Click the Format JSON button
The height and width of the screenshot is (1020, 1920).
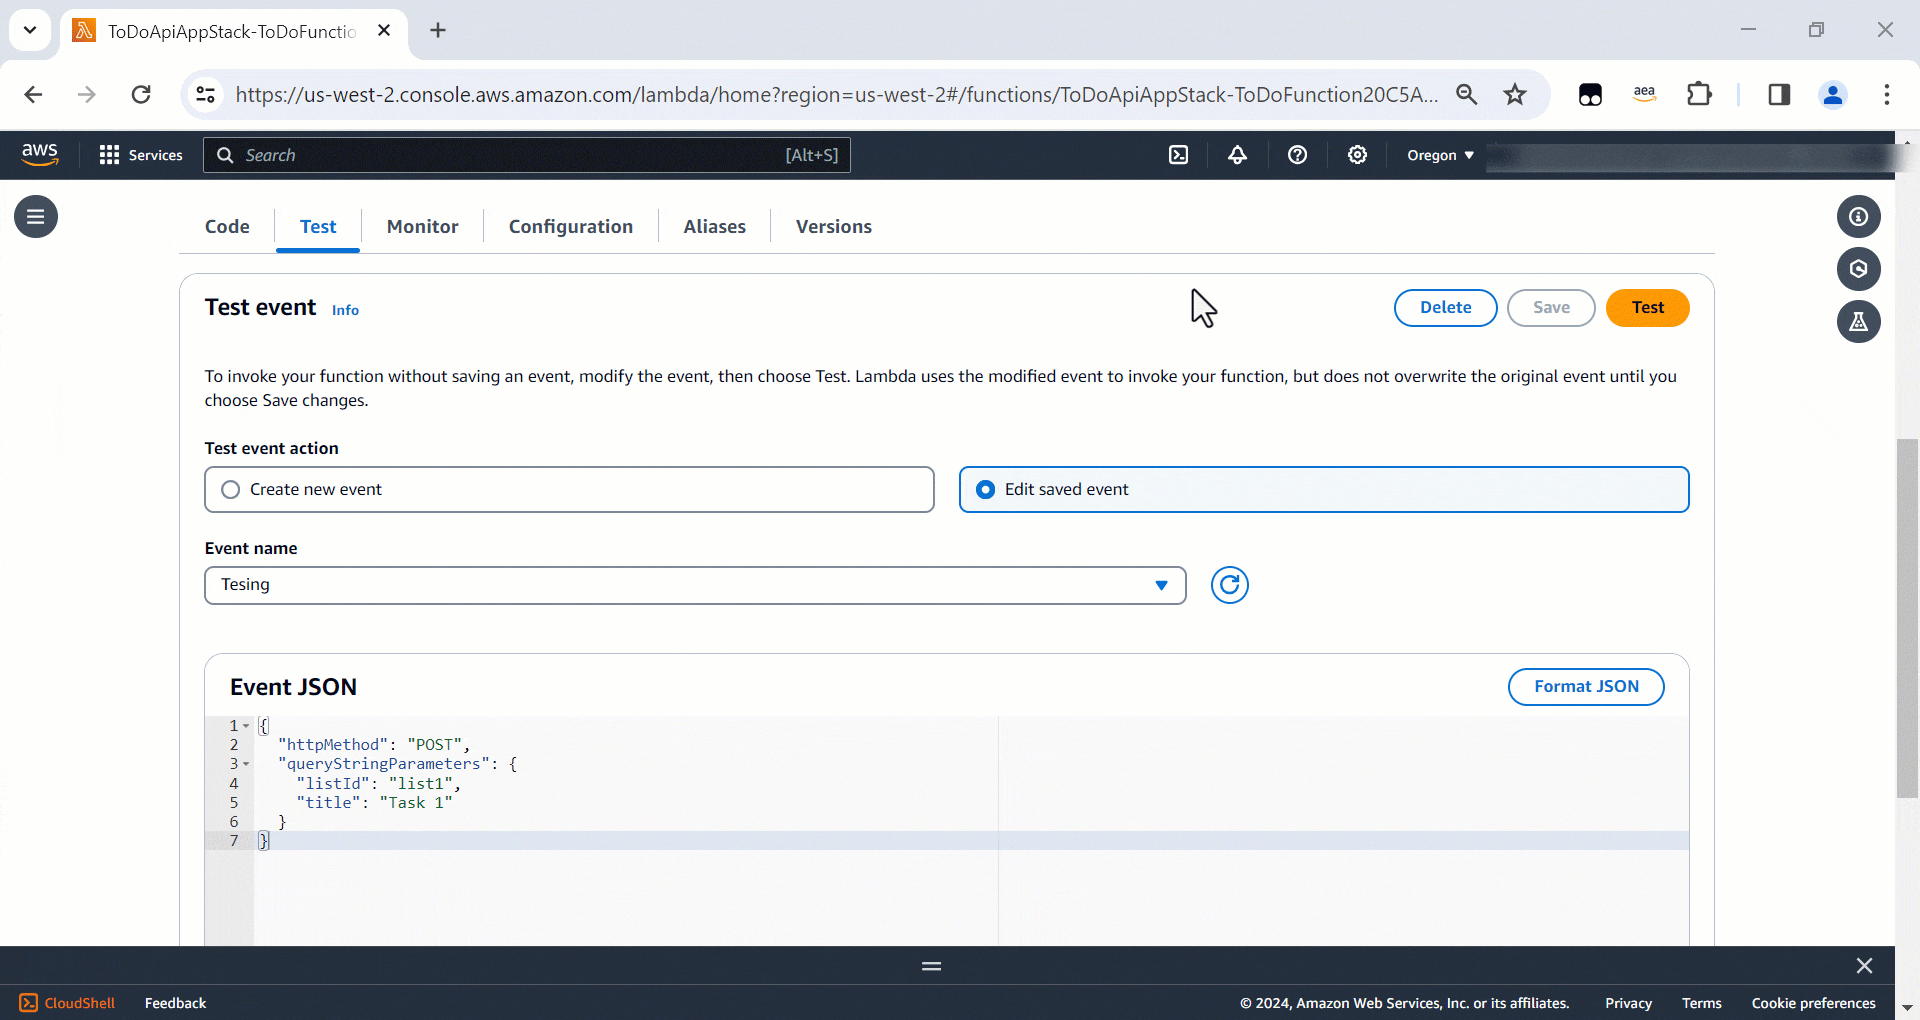click(x=1586, y=687)
